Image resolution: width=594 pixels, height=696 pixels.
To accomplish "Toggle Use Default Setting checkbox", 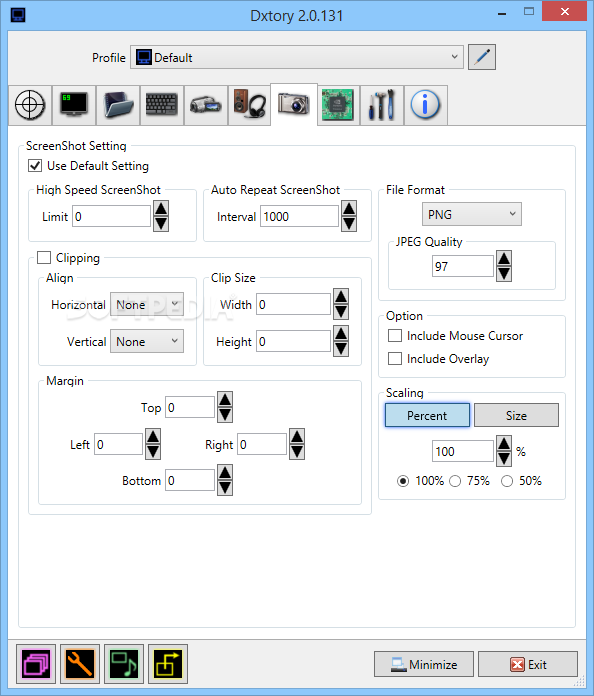I will (x=35, y=166).
